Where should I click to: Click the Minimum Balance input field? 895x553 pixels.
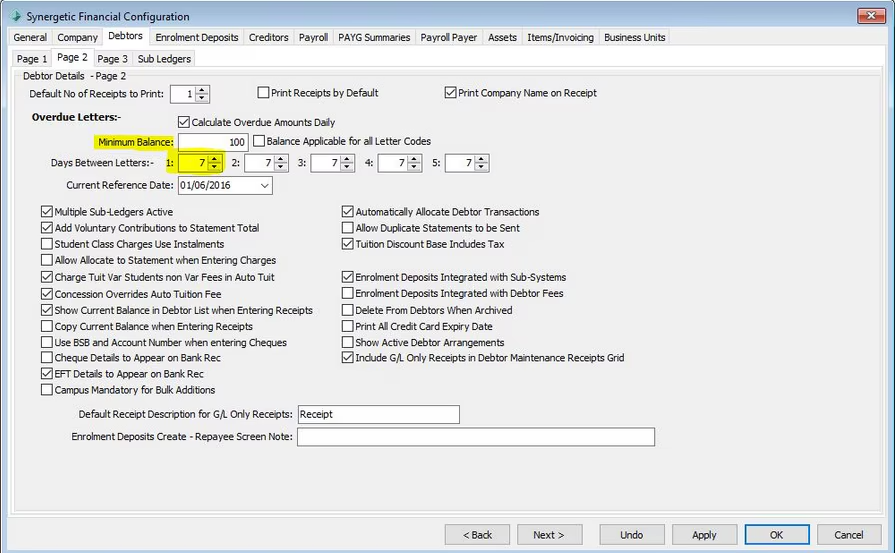tap(213, 142)
